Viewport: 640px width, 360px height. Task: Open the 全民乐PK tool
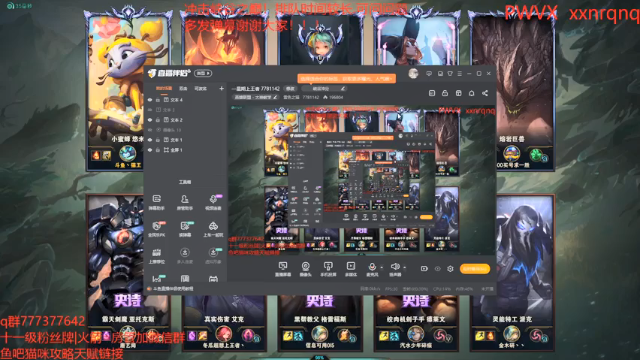tap(157, 229)
